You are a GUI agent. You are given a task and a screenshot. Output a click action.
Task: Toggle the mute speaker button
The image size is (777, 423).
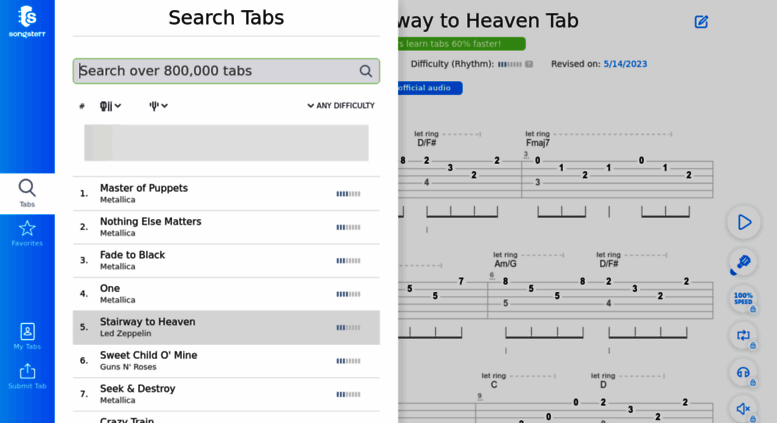coord(743,409)
